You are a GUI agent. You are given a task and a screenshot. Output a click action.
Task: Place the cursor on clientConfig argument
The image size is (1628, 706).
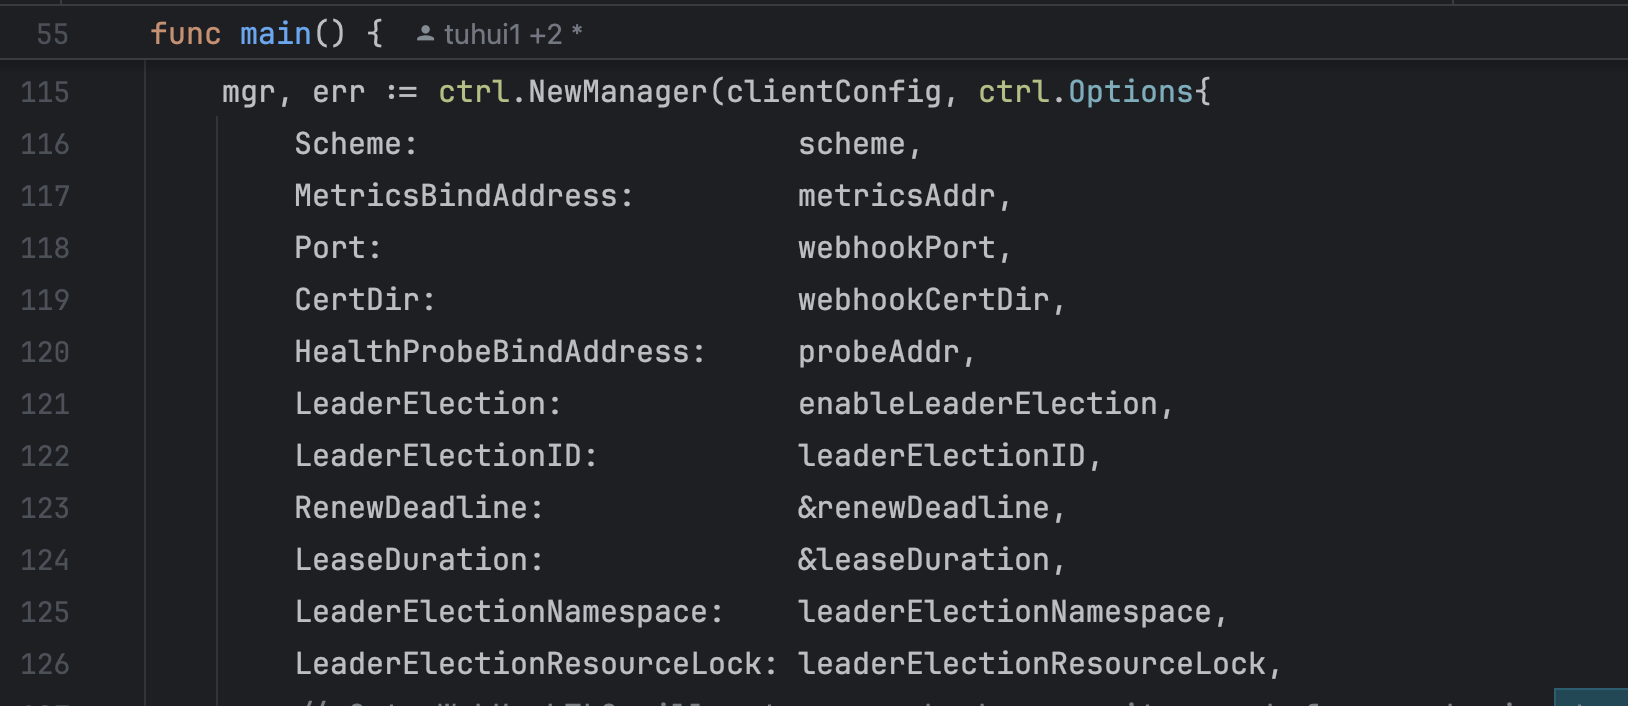coord(833,92)
